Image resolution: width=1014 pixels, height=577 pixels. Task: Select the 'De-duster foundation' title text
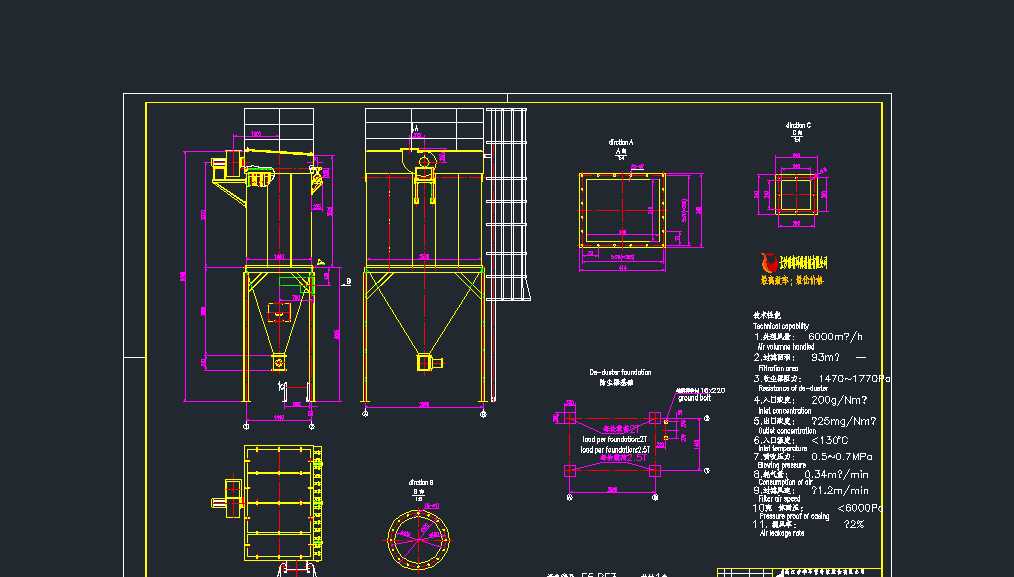[620, 373]
